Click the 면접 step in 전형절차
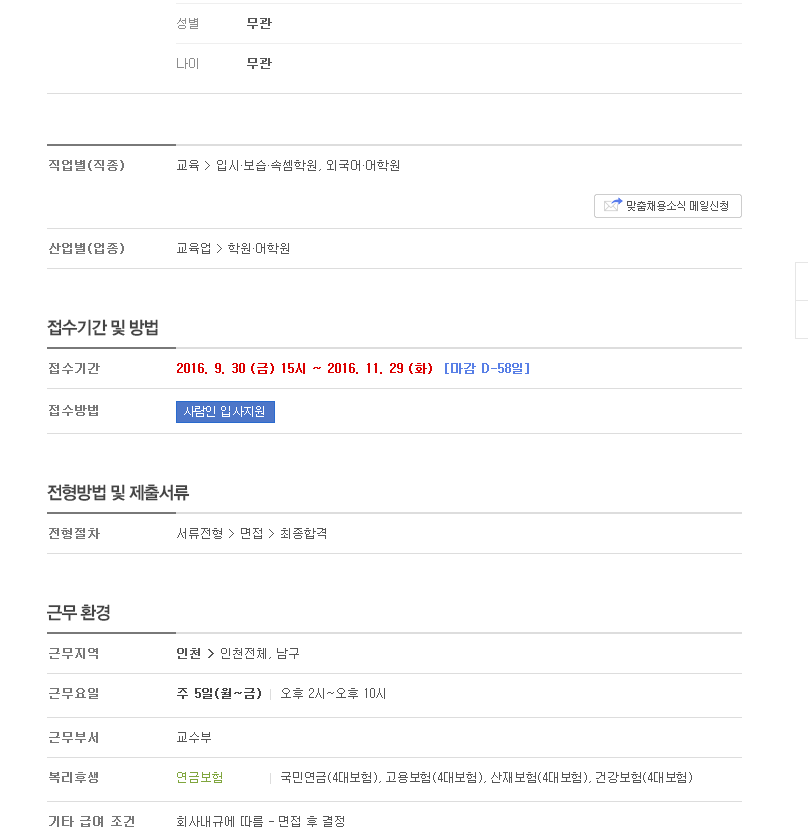Image resolution: width=808 pixels, height=837 pixels. (251, 533)
